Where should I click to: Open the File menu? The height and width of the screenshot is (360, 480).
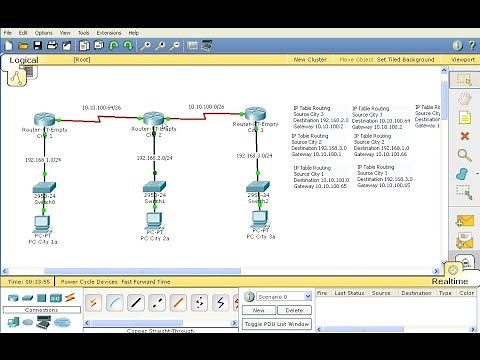coord(8,33)
